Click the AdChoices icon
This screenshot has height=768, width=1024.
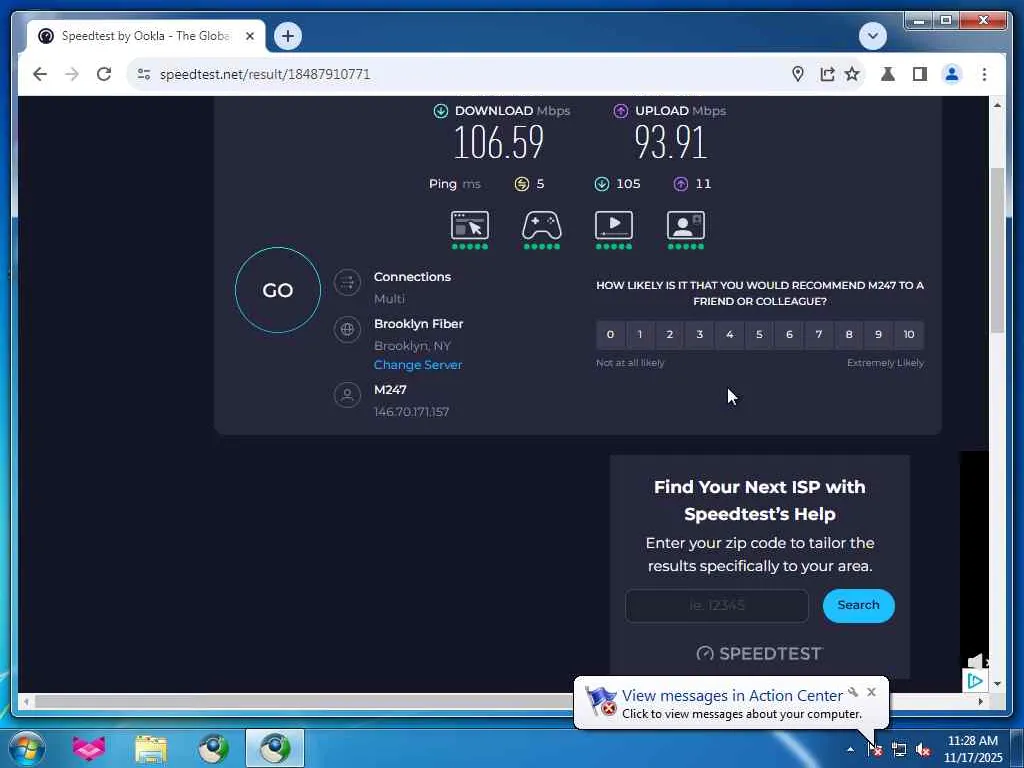(x=975, y=681)
